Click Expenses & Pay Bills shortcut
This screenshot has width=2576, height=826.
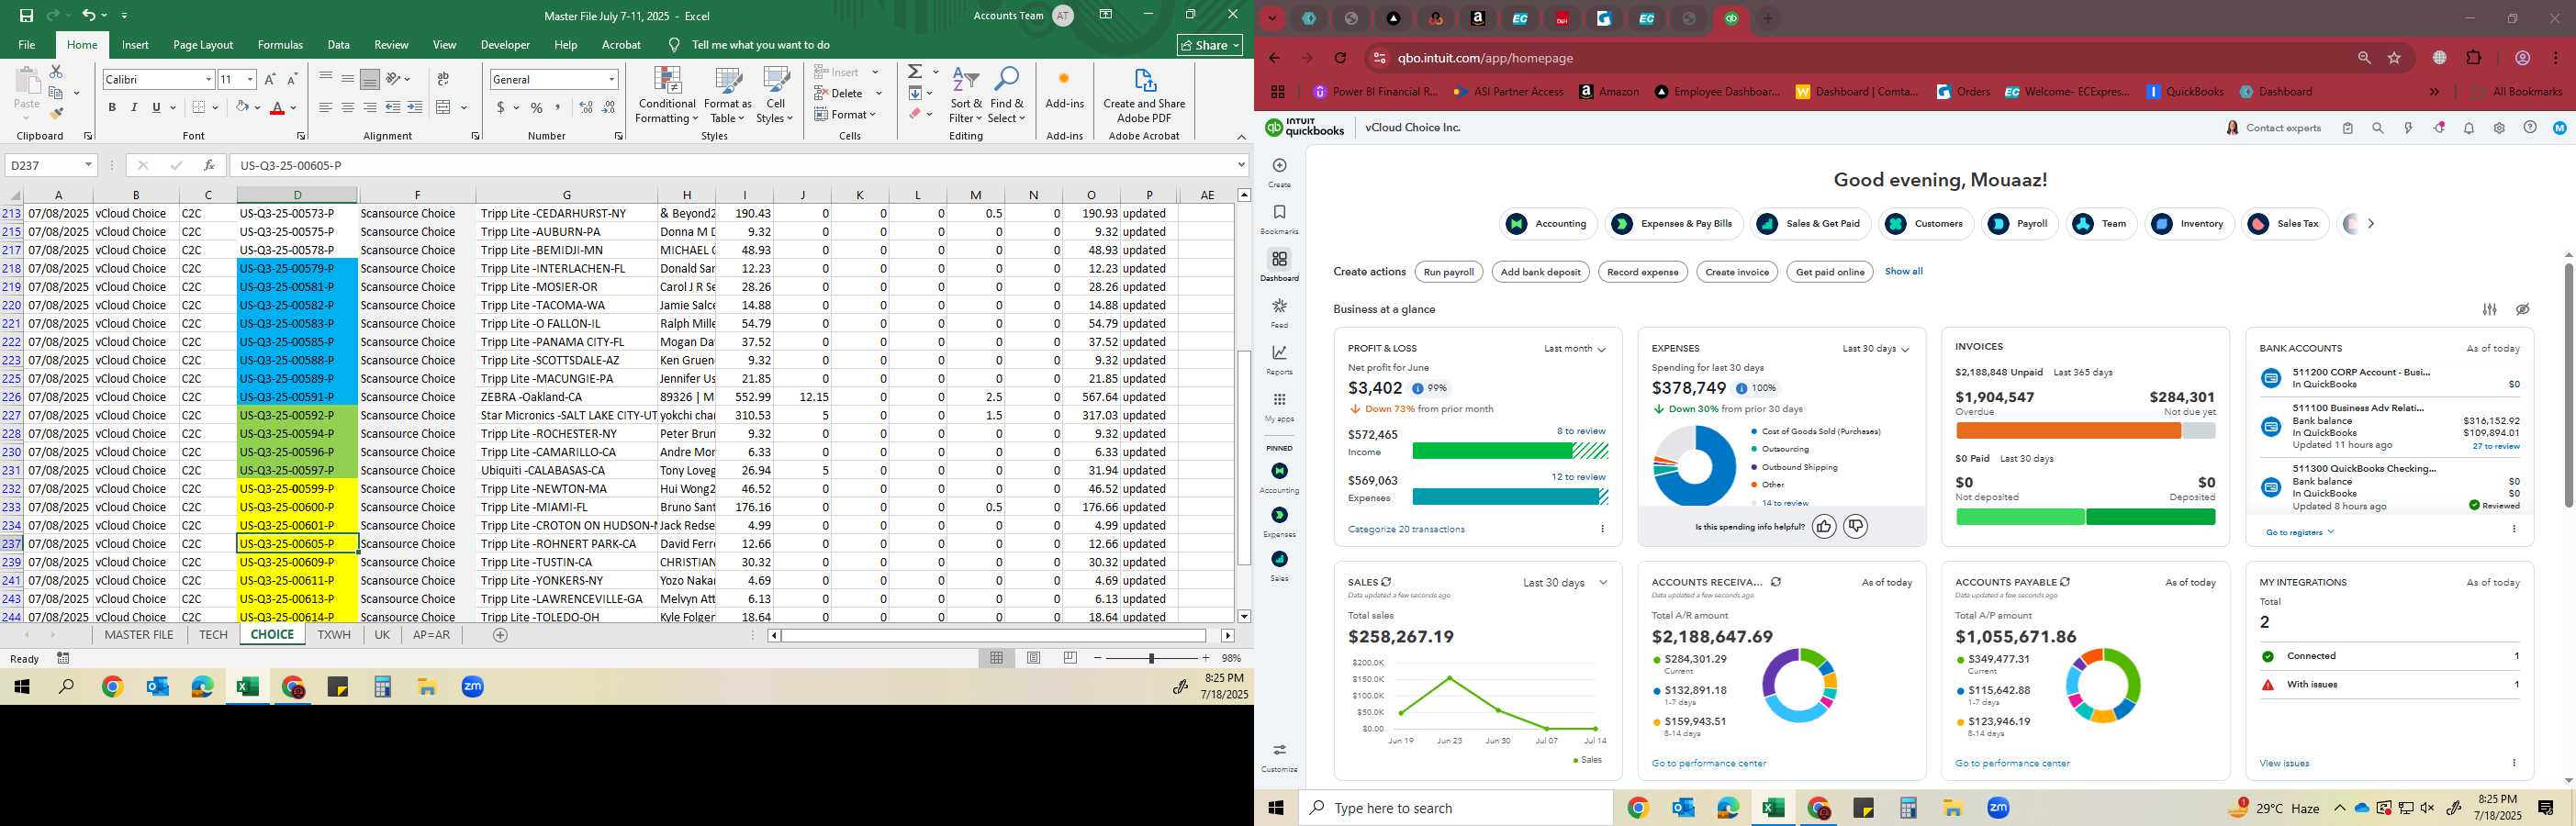1674,224
